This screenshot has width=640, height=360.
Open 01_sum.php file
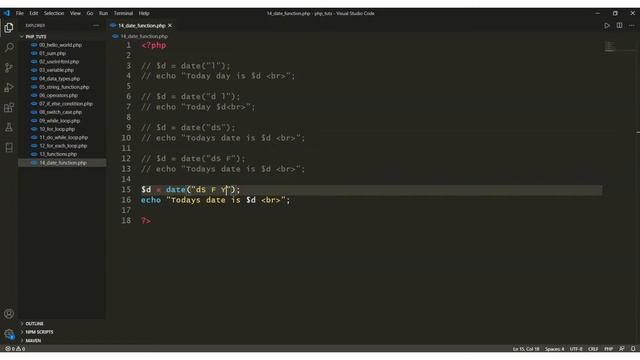tap(52, 53)
